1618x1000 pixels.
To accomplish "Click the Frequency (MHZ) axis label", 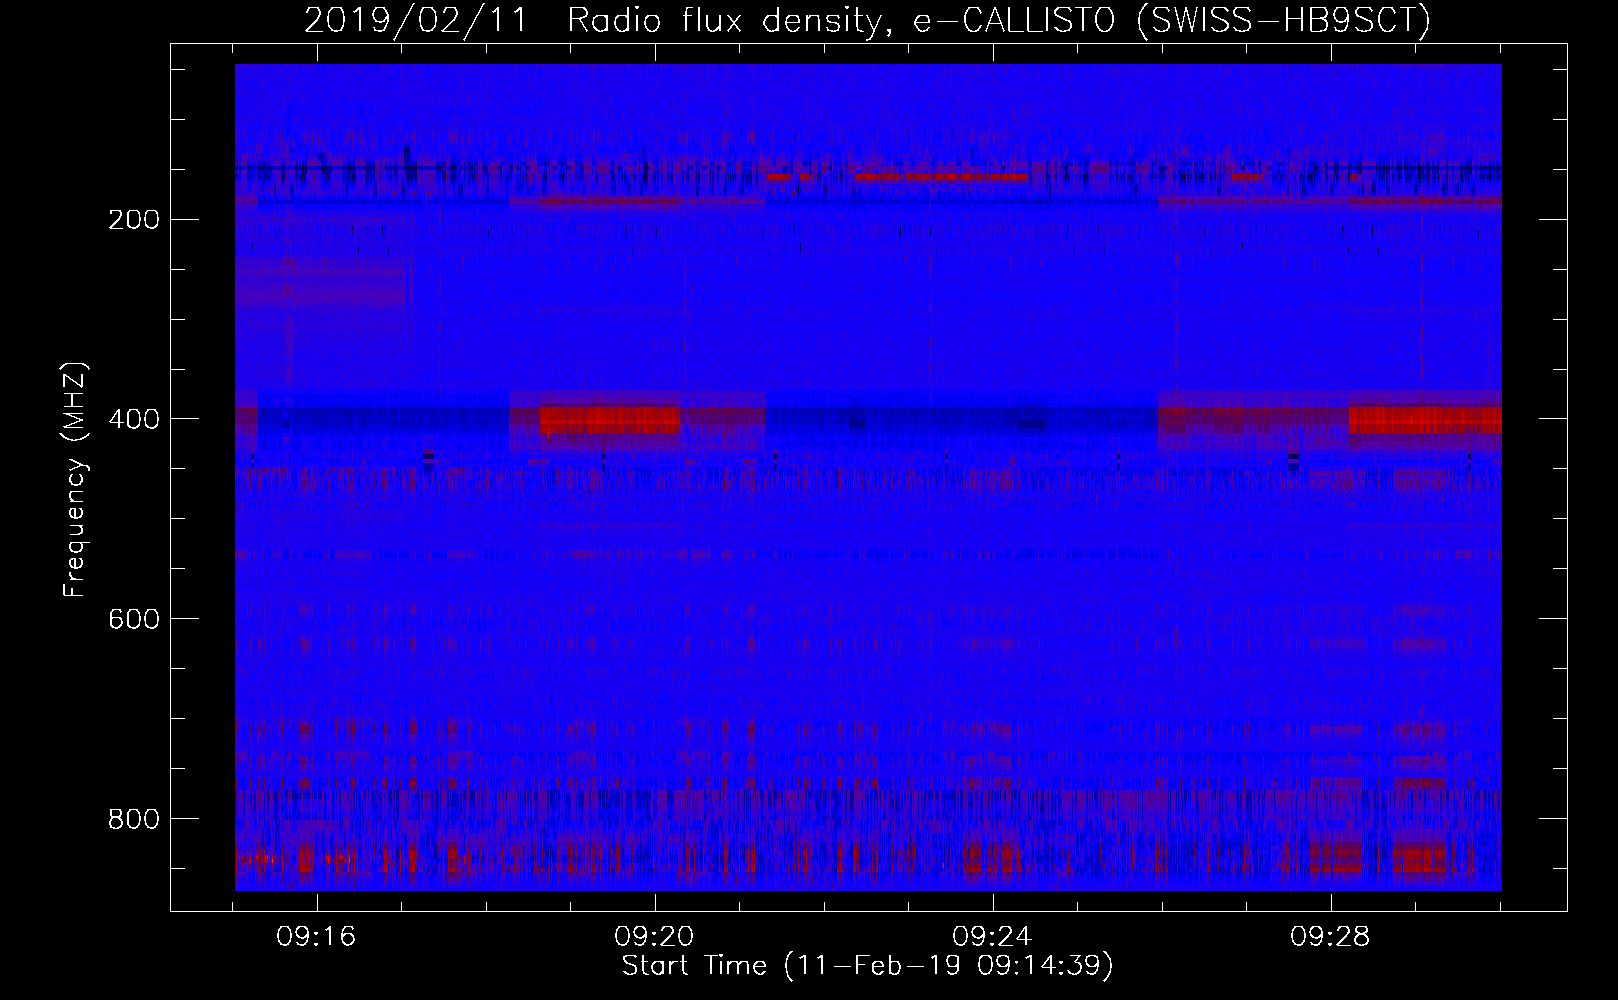I will click(x=75, y=479).
